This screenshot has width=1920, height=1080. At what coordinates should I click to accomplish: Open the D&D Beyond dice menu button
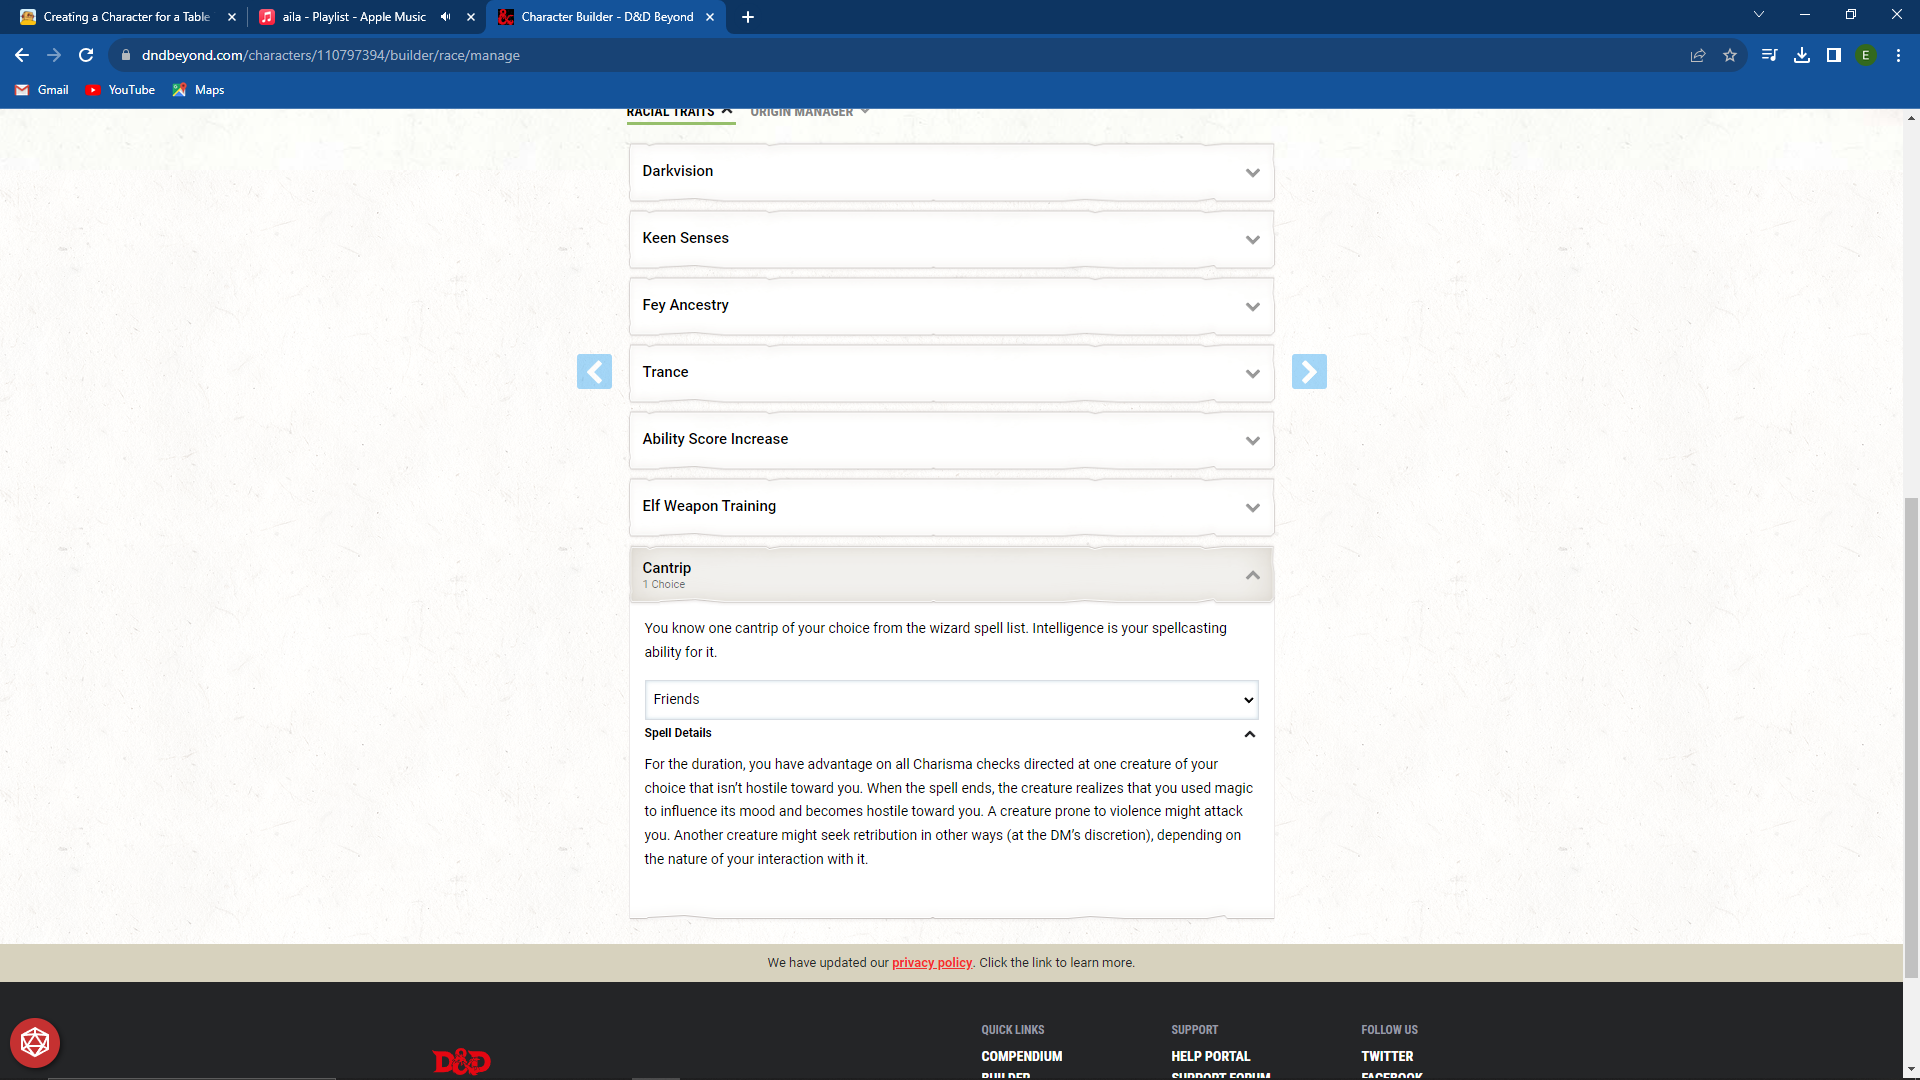[35, 1042]
